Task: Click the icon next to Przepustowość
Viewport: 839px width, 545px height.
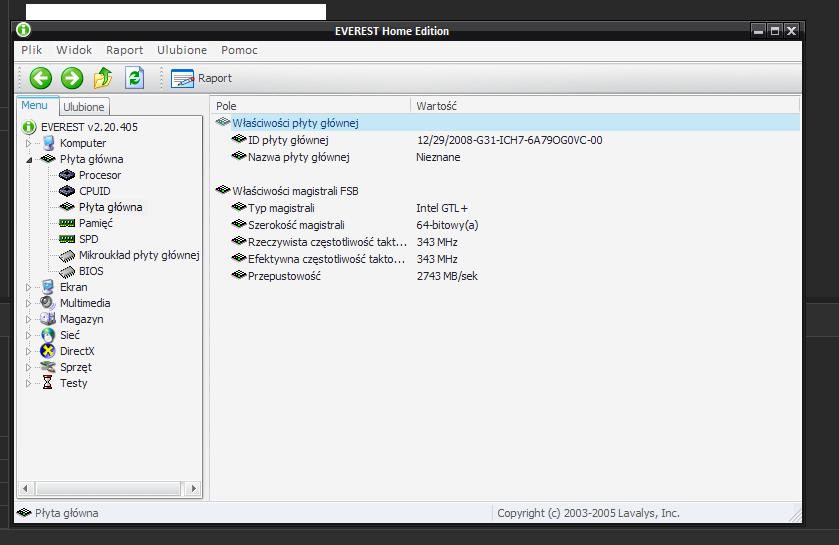Action: pyautogui.click(x=239, y=274)
